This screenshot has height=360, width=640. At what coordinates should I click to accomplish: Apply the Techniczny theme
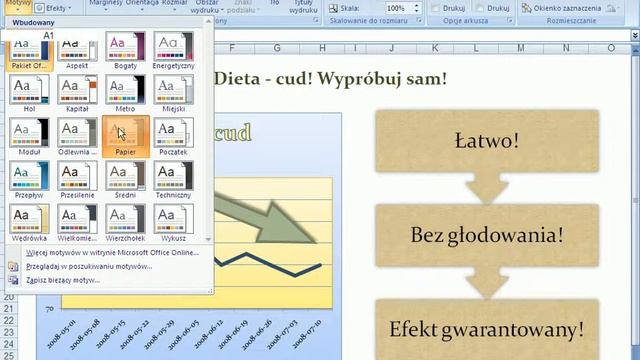173,180
